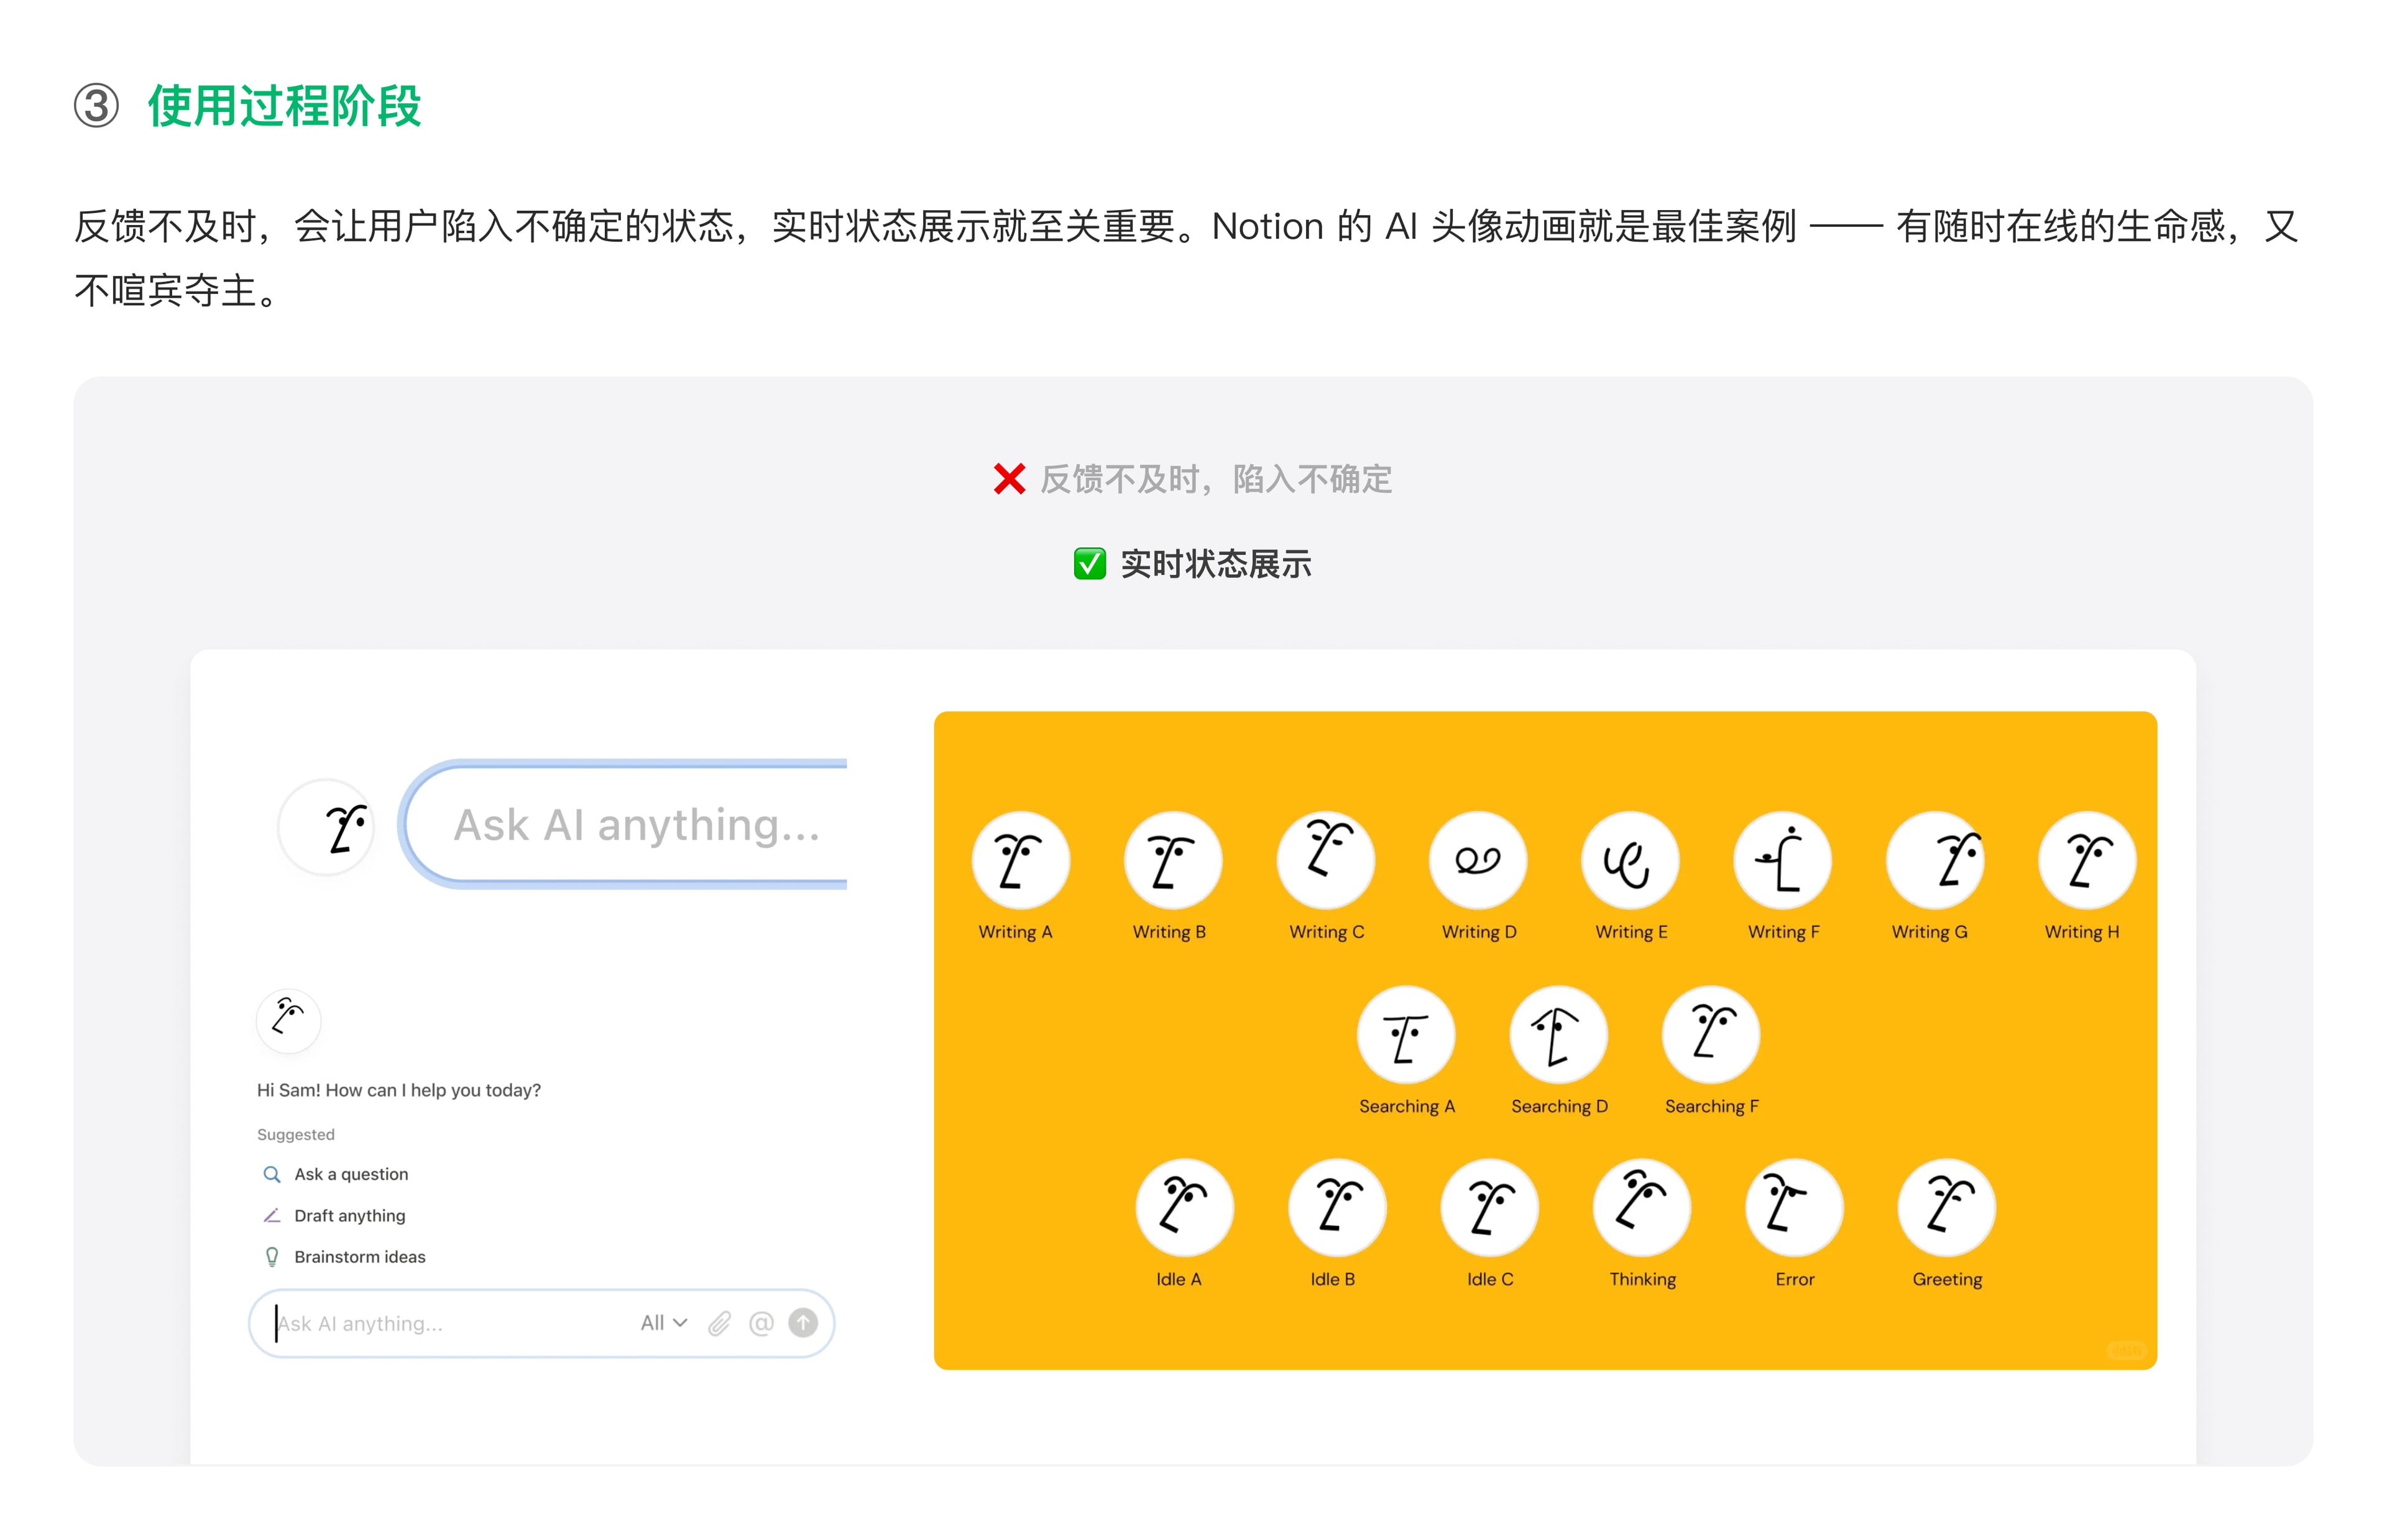Select the Writing C avatar icon

tap(1325, 860)
